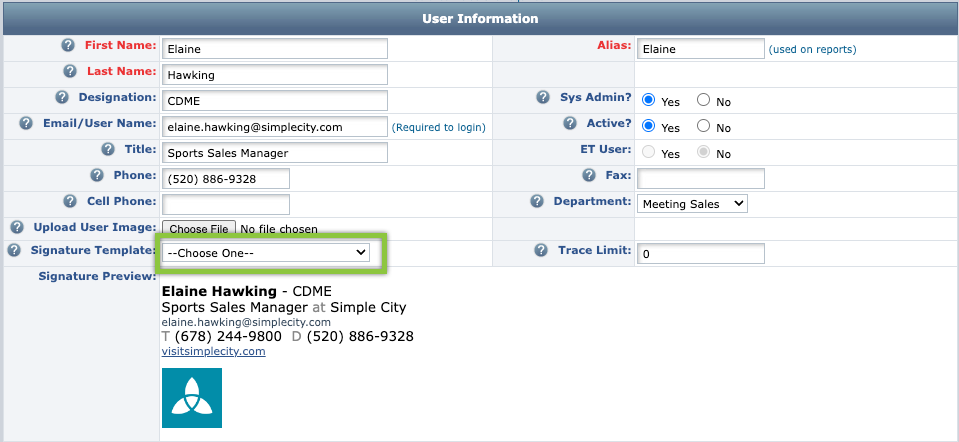Click the Last Name field Hawking
Image resolution: width=959 pixels, height=442 pixels.
point(275,75)
